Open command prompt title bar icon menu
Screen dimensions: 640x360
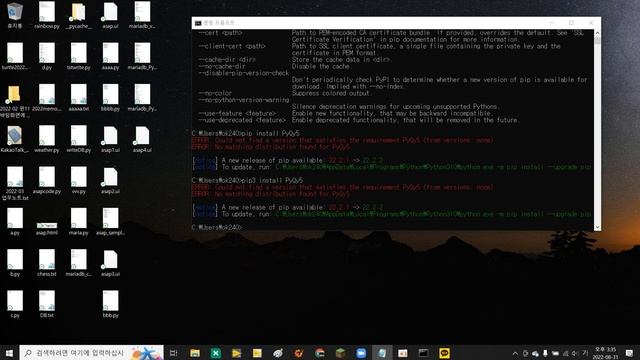coord(198,23)
